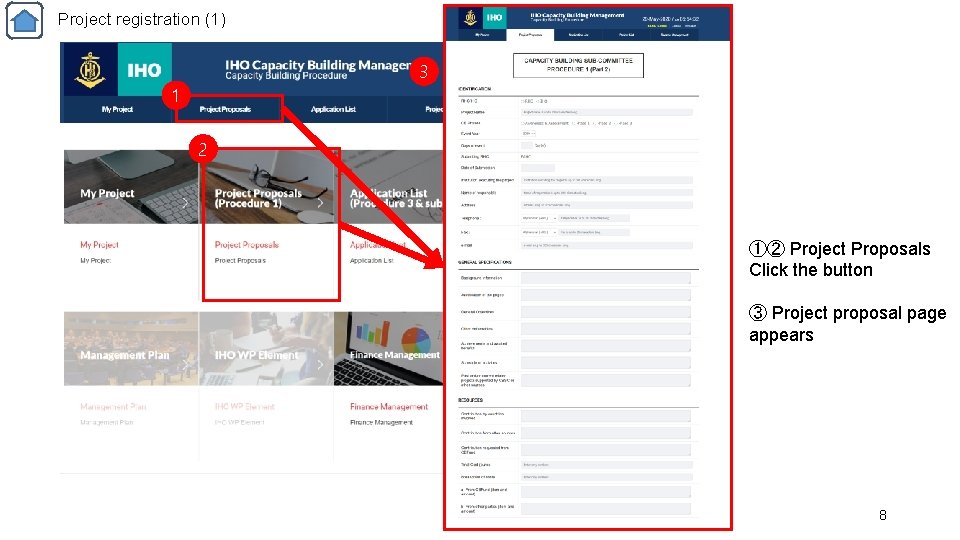Click the Fax number input field
The image size is (960, 540).
click(594, 232)
